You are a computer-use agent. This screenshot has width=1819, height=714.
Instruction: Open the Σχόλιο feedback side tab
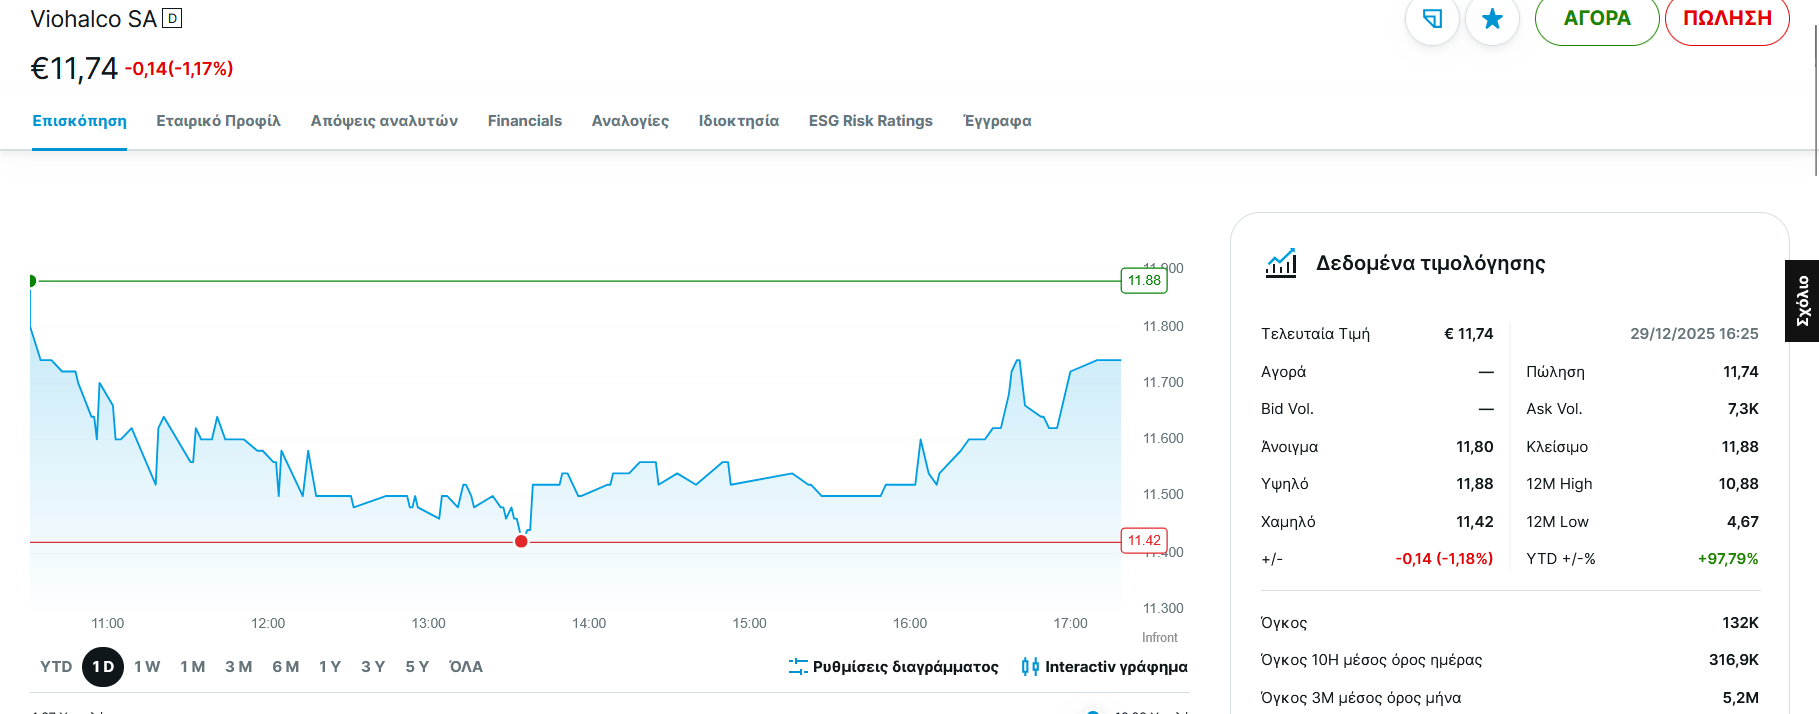1802,301
